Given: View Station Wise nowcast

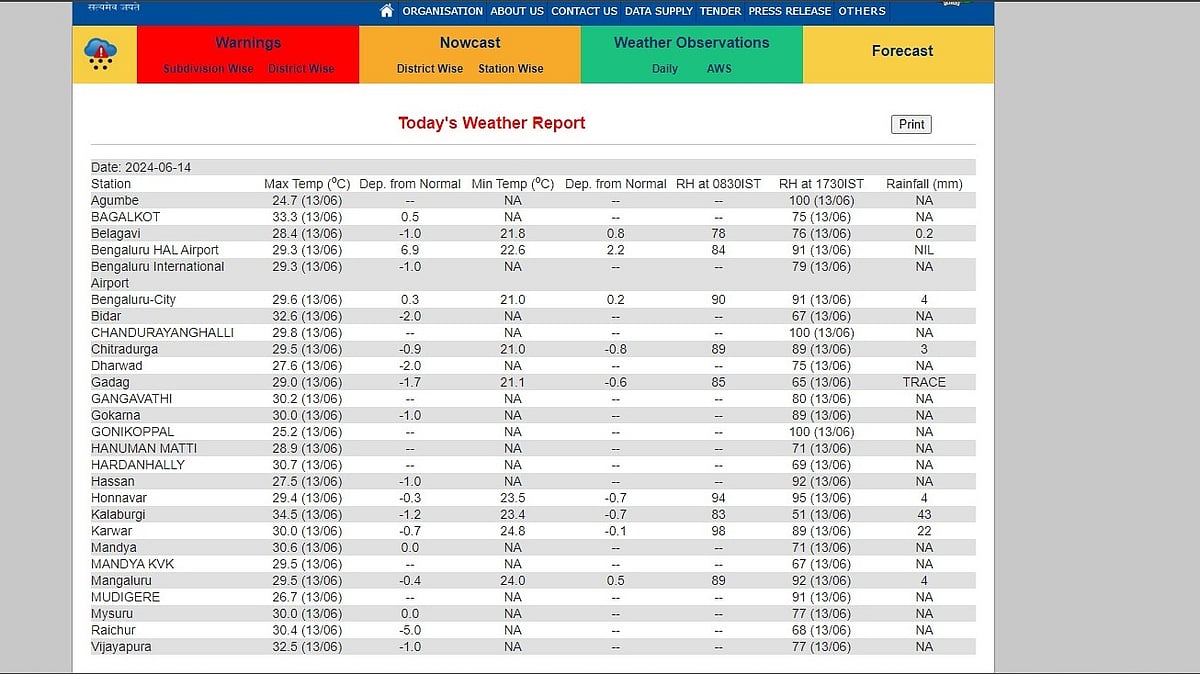Looking at the screenshot, I should (x=510, y=70).
